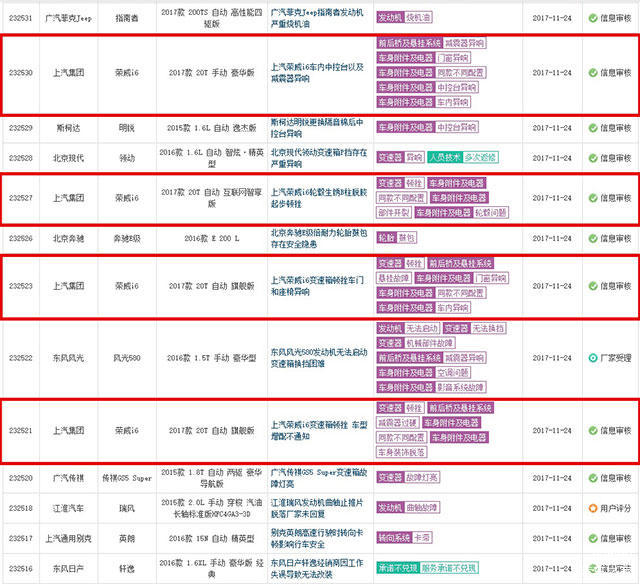
Task: Open complaint 北京奔驰E级倍耐力轮胎鼓包
Action: pos(319,238)
